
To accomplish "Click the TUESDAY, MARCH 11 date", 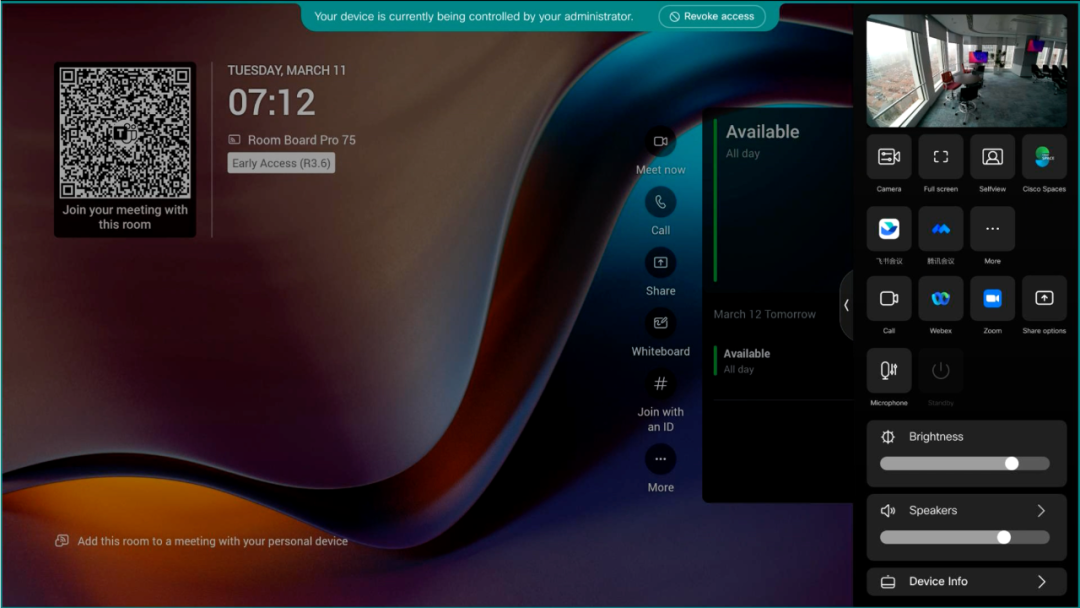I will [287, 70].
